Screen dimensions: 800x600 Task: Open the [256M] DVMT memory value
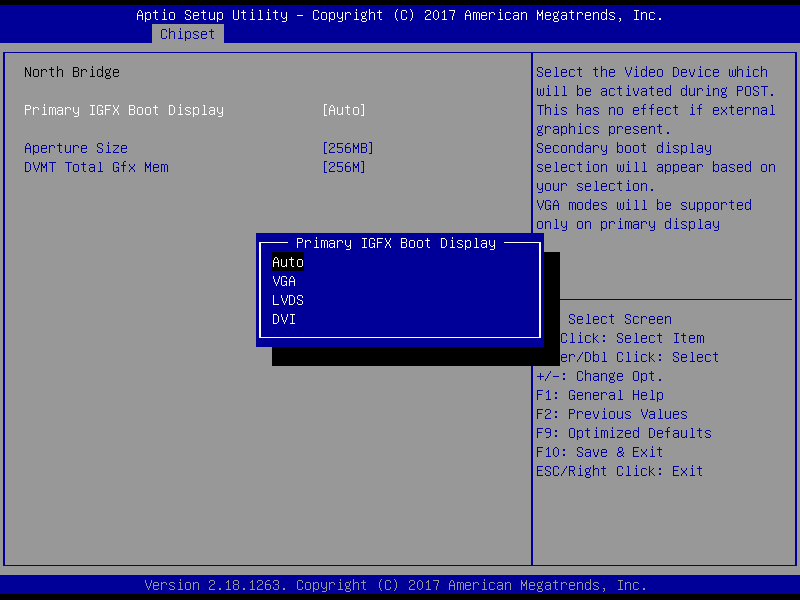pos(344,167)
